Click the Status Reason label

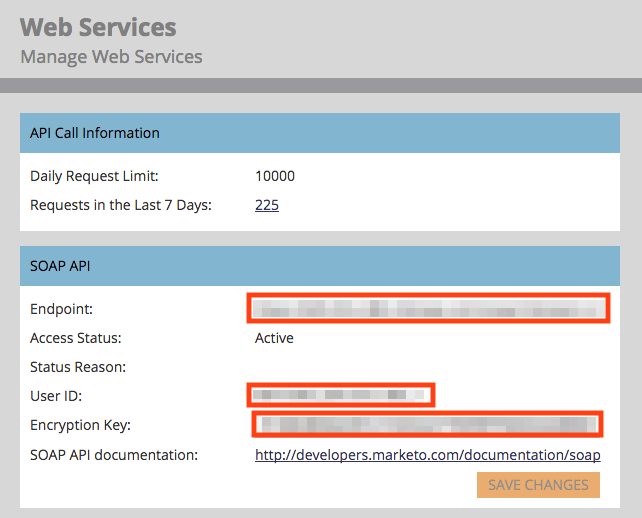pyautogui.click(x=78, y=367)
